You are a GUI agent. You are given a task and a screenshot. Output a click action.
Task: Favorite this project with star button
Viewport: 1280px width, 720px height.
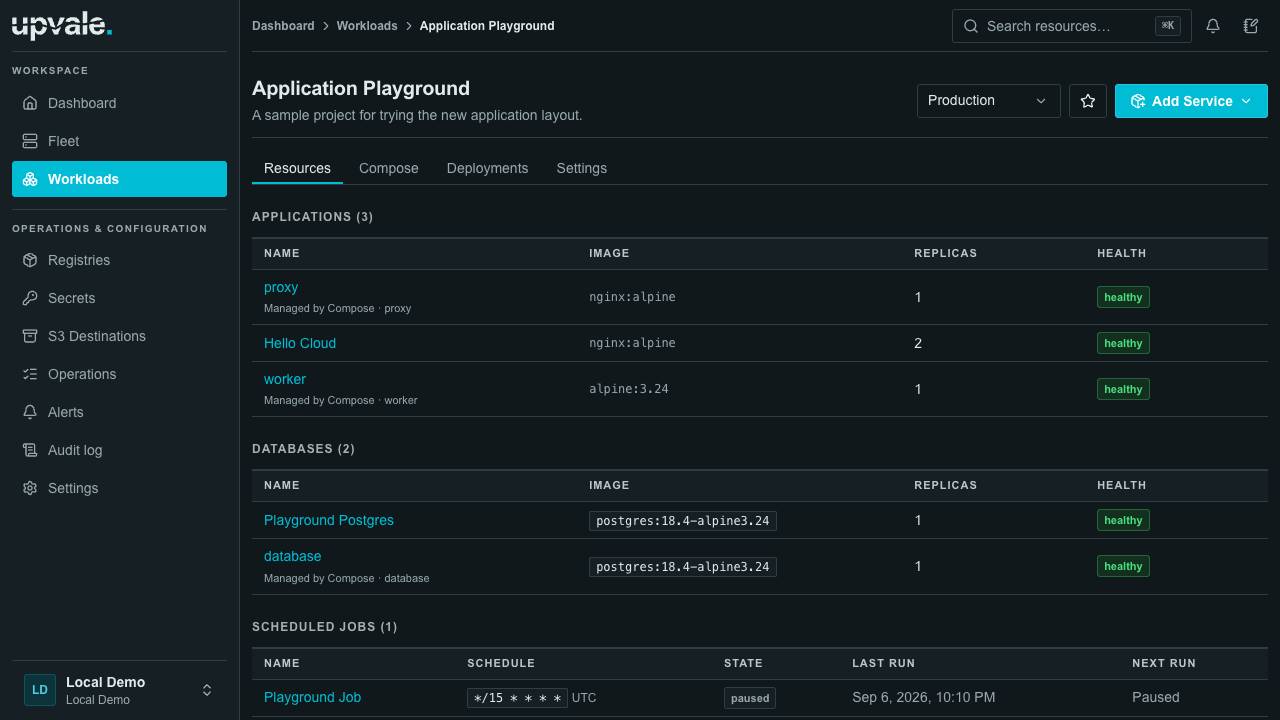click(x=1088, y=101)
